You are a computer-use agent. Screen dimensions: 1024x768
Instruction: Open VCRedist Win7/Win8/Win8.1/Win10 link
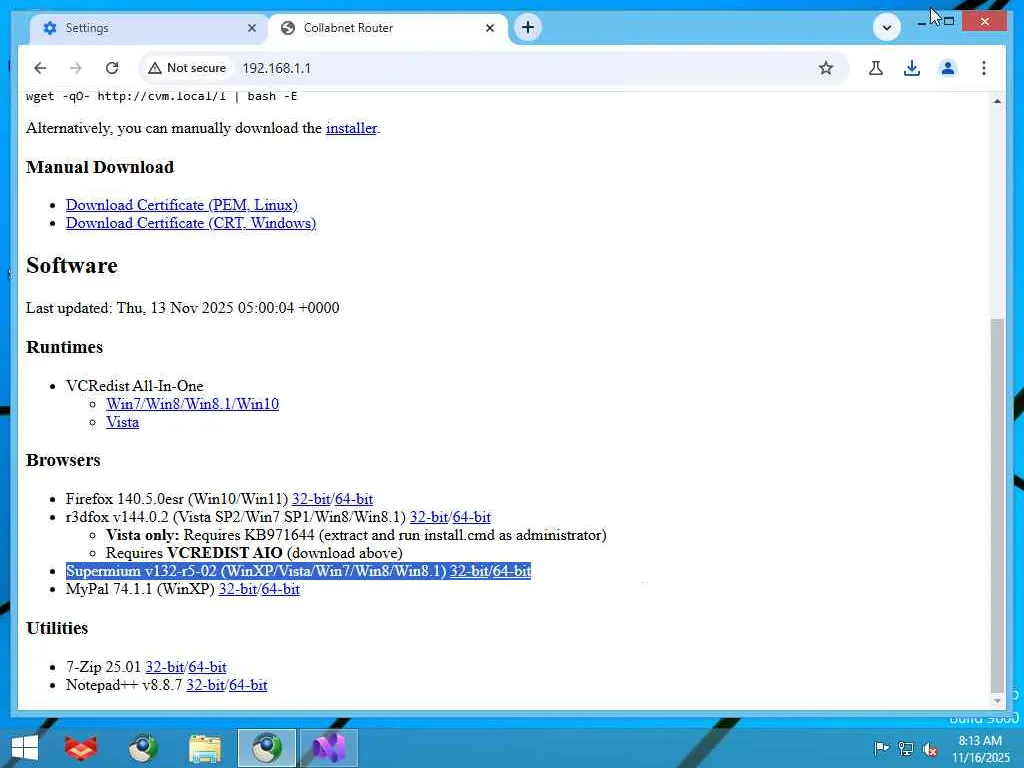(193, 404)
